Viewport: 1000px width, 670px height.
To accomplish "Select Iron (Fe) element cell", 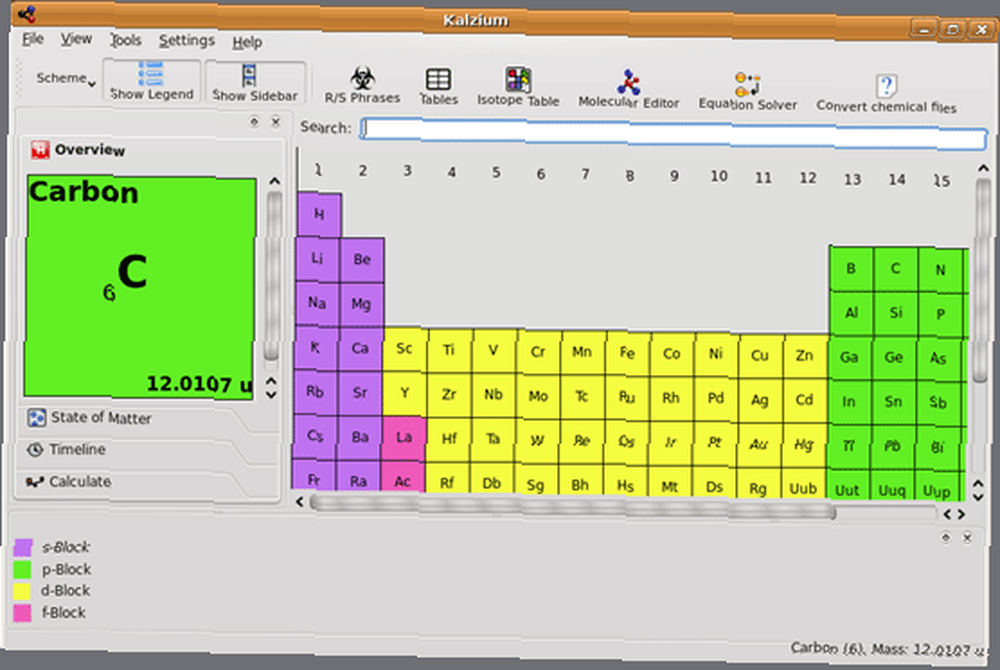I will (x=628, y=353).
